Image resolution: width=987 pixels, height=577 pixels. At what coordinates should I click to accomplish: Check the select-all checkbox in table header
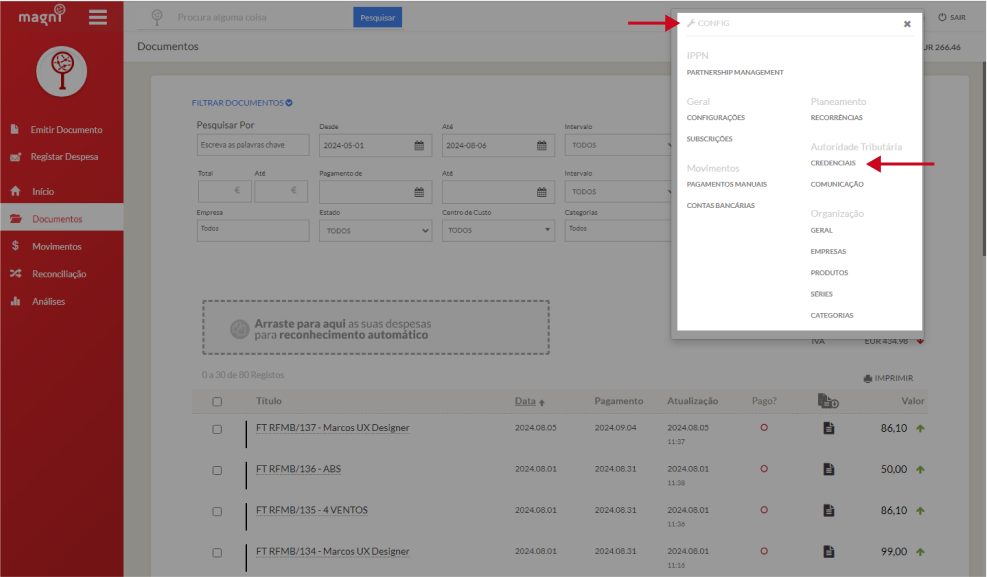(217, 401)
